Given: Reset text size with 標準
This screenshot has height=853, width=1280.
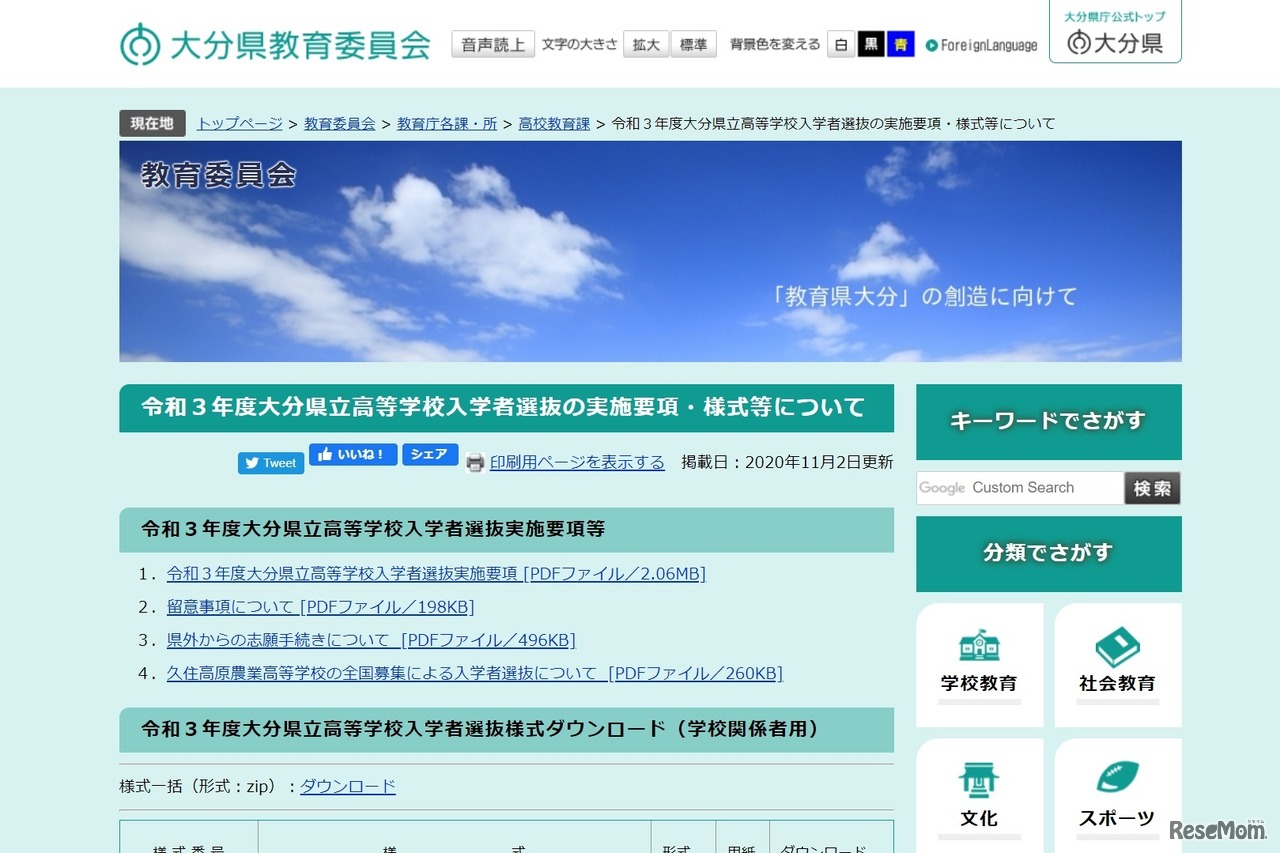Looking at the screenshot, I should click(694, 44).
